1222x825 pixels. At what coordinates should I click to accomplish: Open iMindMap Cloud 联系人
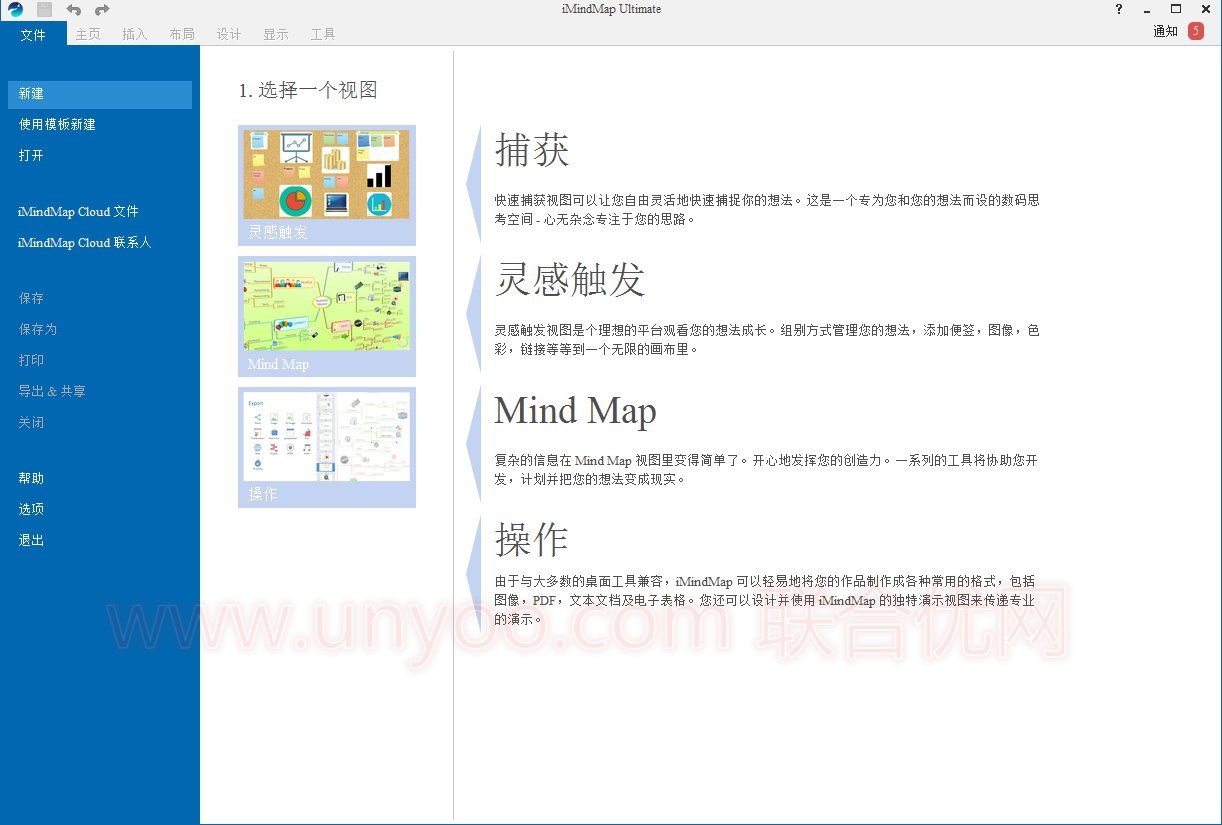(85, 243)
